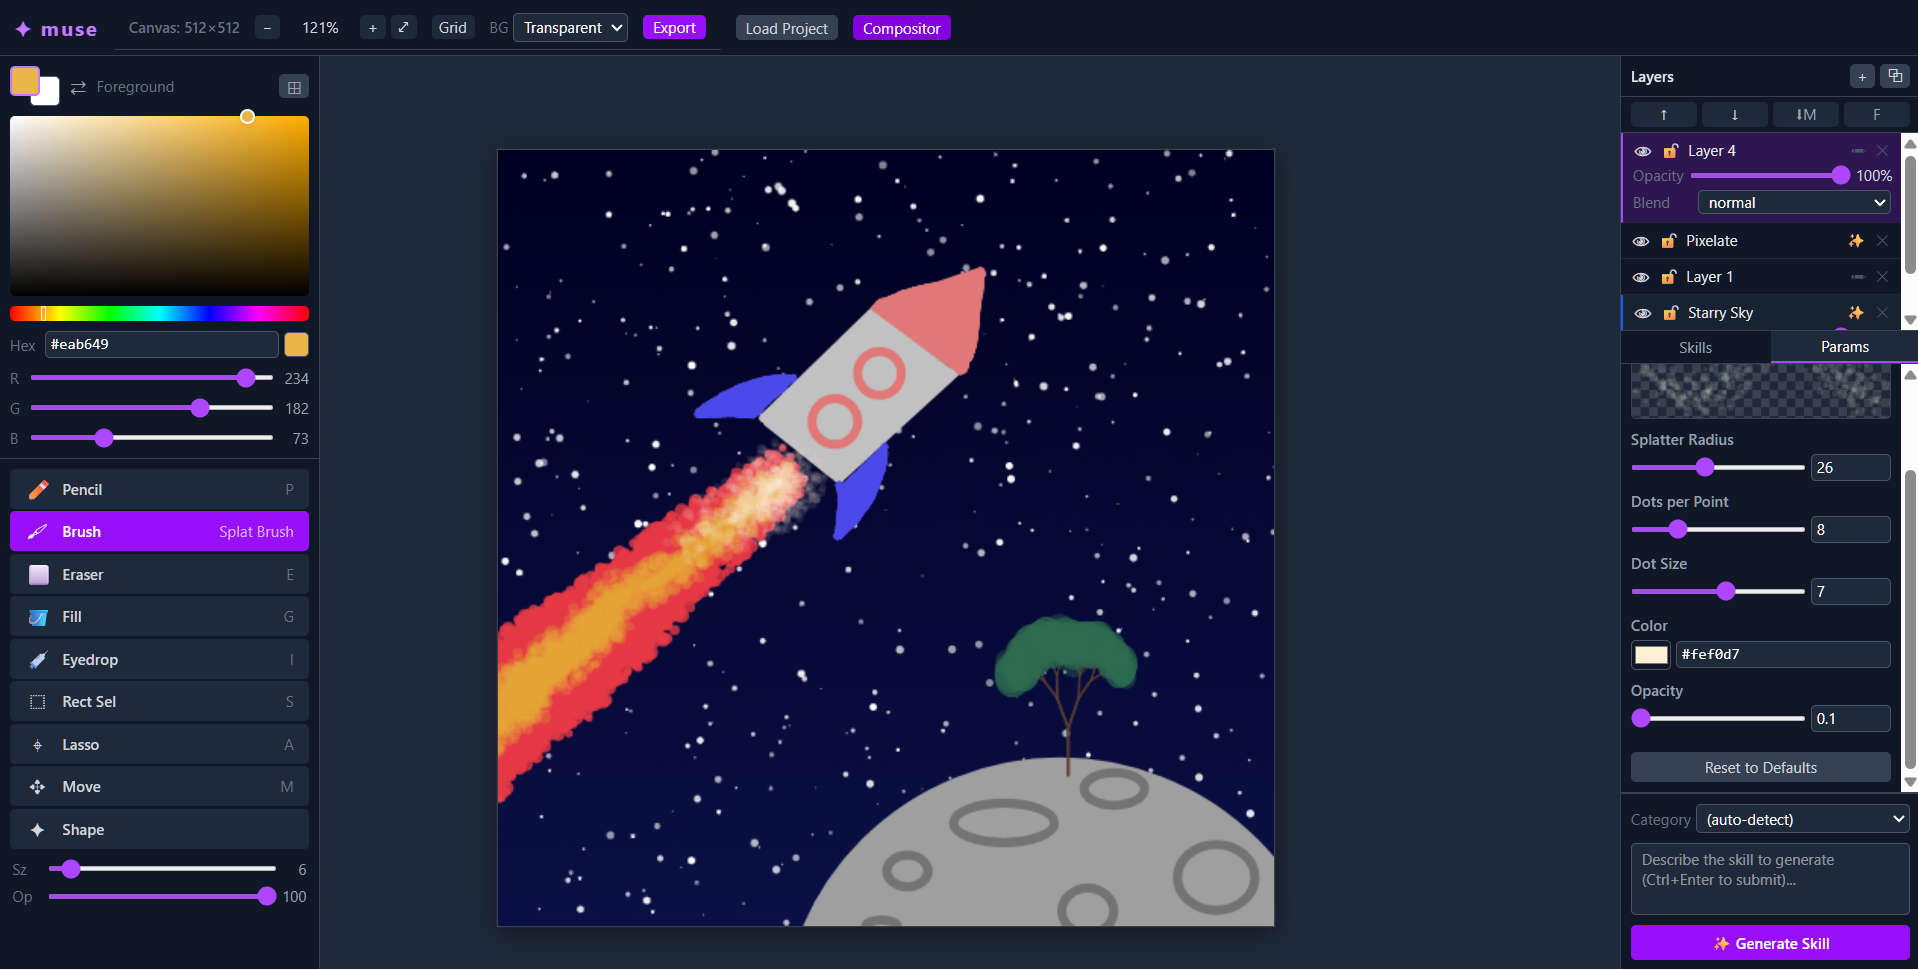Viewport: 1918px width, 970px height.
Task: Select the Pencil tool
Action: pos(159,490)
